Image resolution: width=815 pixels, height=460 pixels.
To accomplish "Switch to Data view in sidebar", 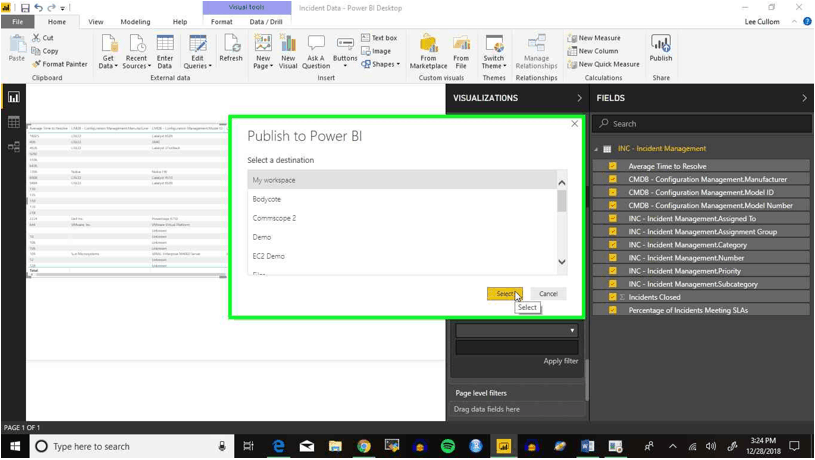I will click(x=14, y=122).
